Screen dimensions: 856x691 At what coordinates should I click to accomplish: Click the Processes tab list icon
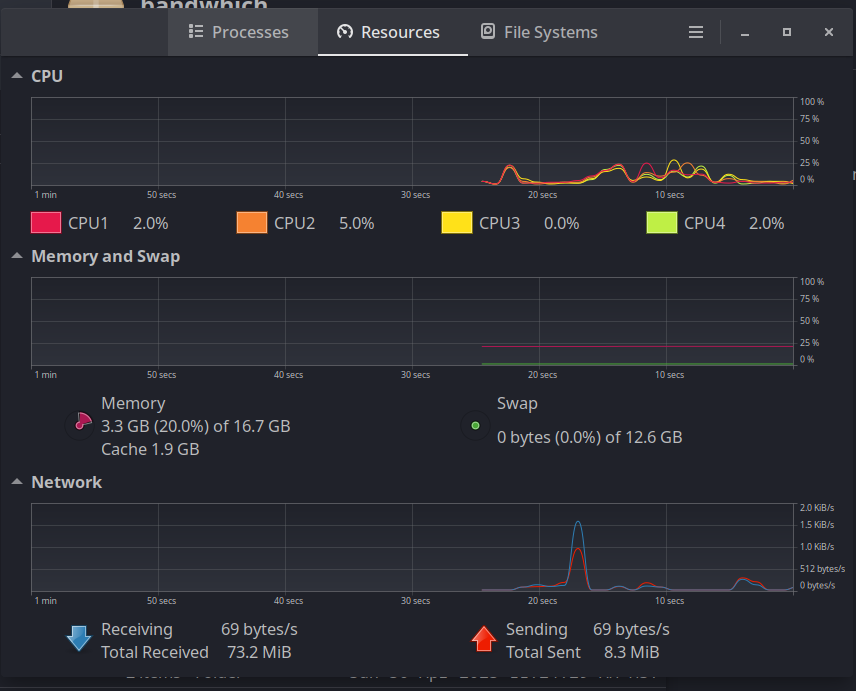tap(196, 32)
